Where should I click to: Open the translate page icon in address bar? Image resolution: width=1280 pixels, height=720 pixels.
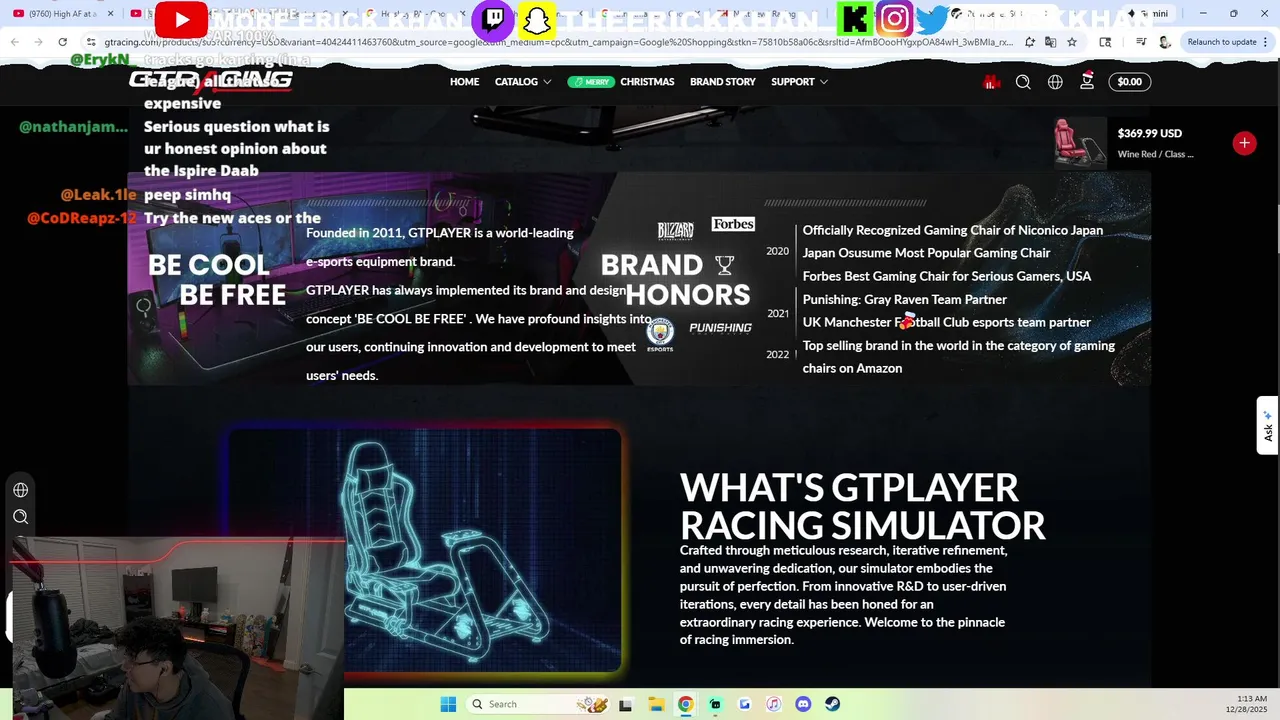pos(1051,42)
